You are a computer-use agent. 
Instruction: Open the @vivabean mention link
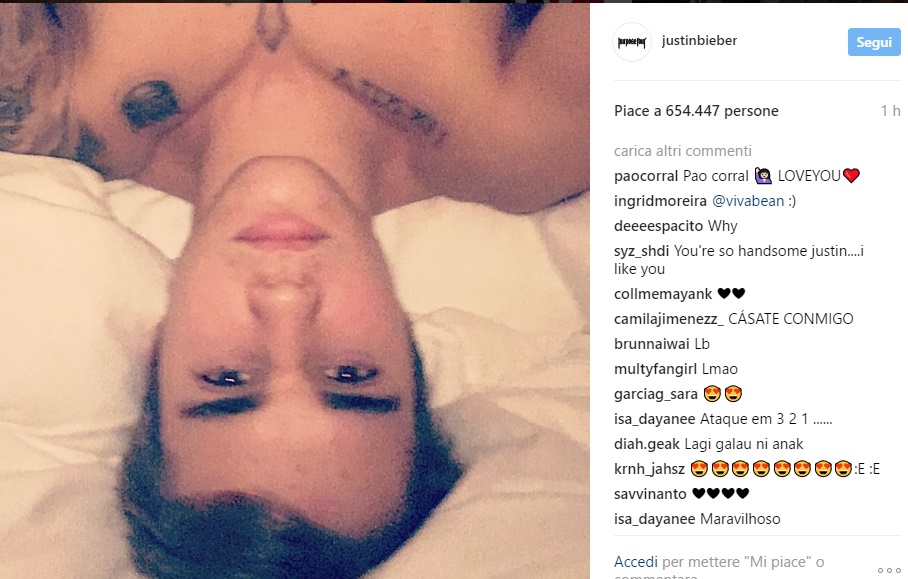(x=748, y=201)
